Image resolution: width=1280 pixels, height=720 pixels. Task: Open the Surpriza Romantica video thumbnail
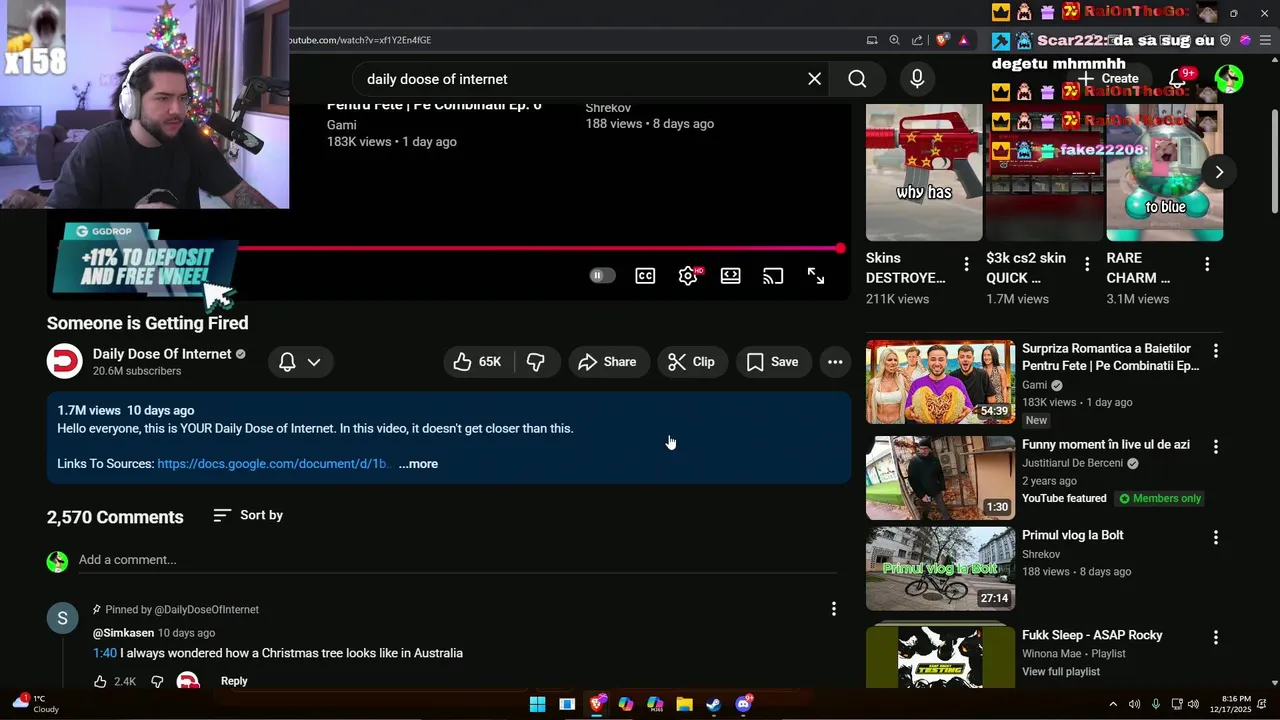click(x=940, y=382)
